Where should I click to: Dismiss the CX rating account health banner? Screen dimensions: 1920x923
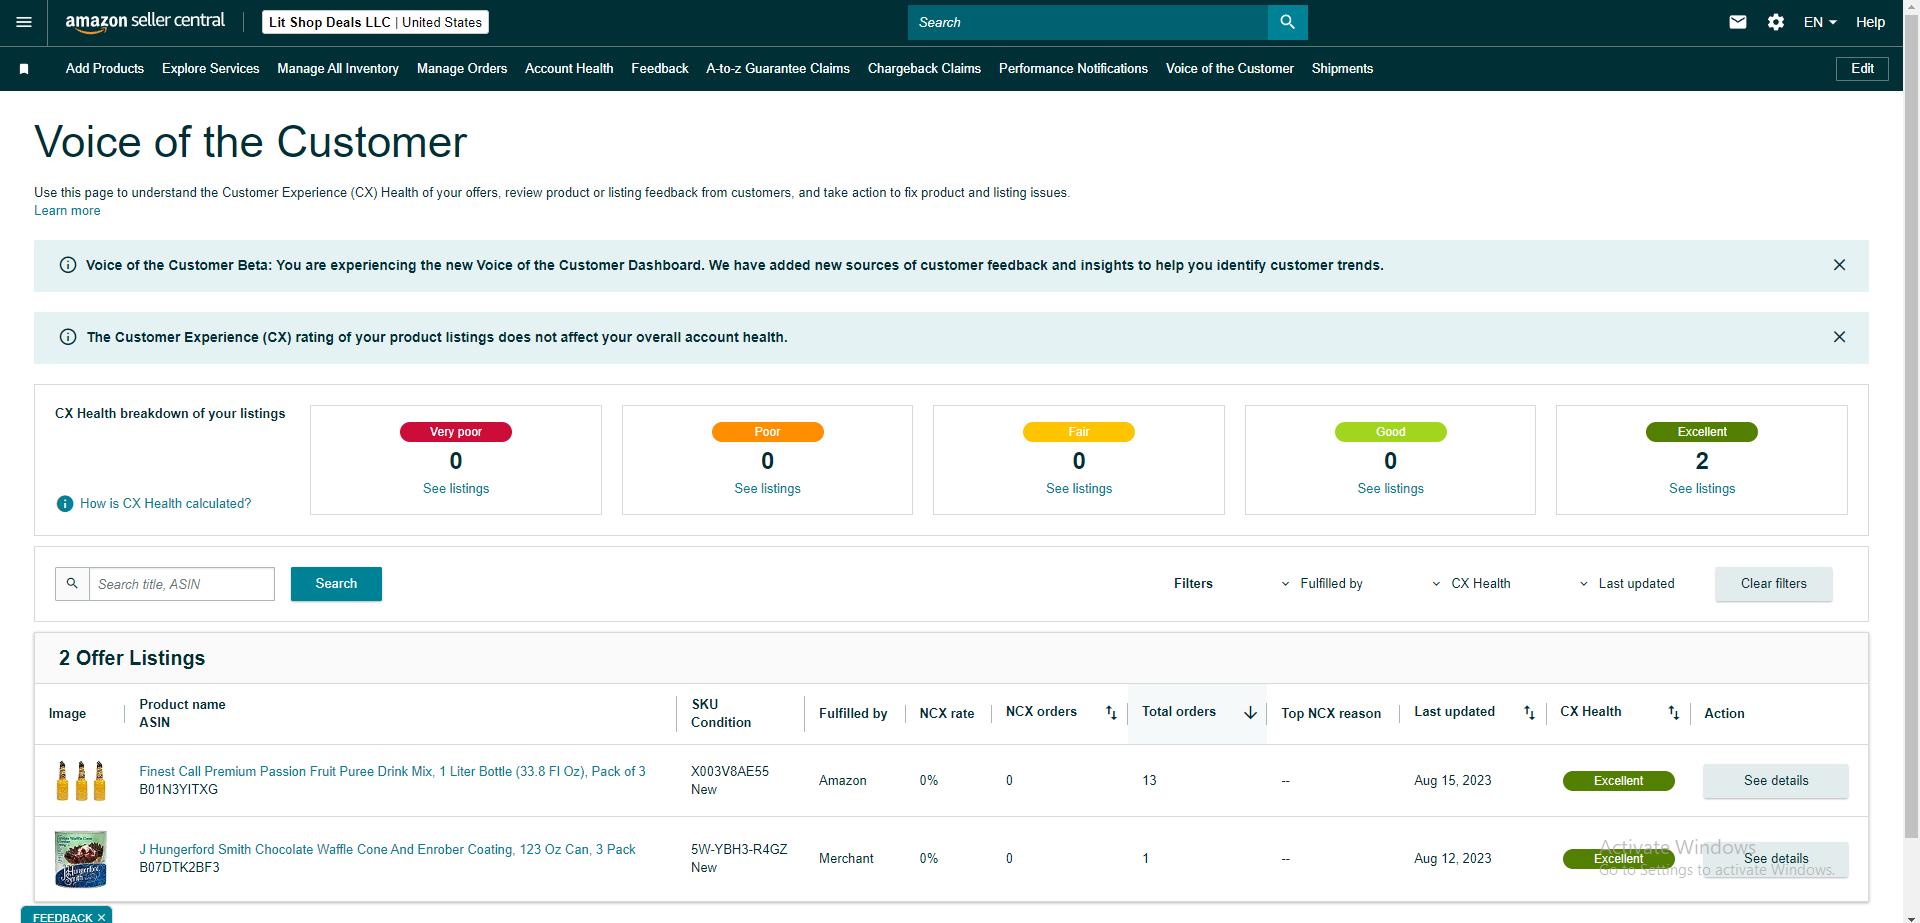point(1839,337)
